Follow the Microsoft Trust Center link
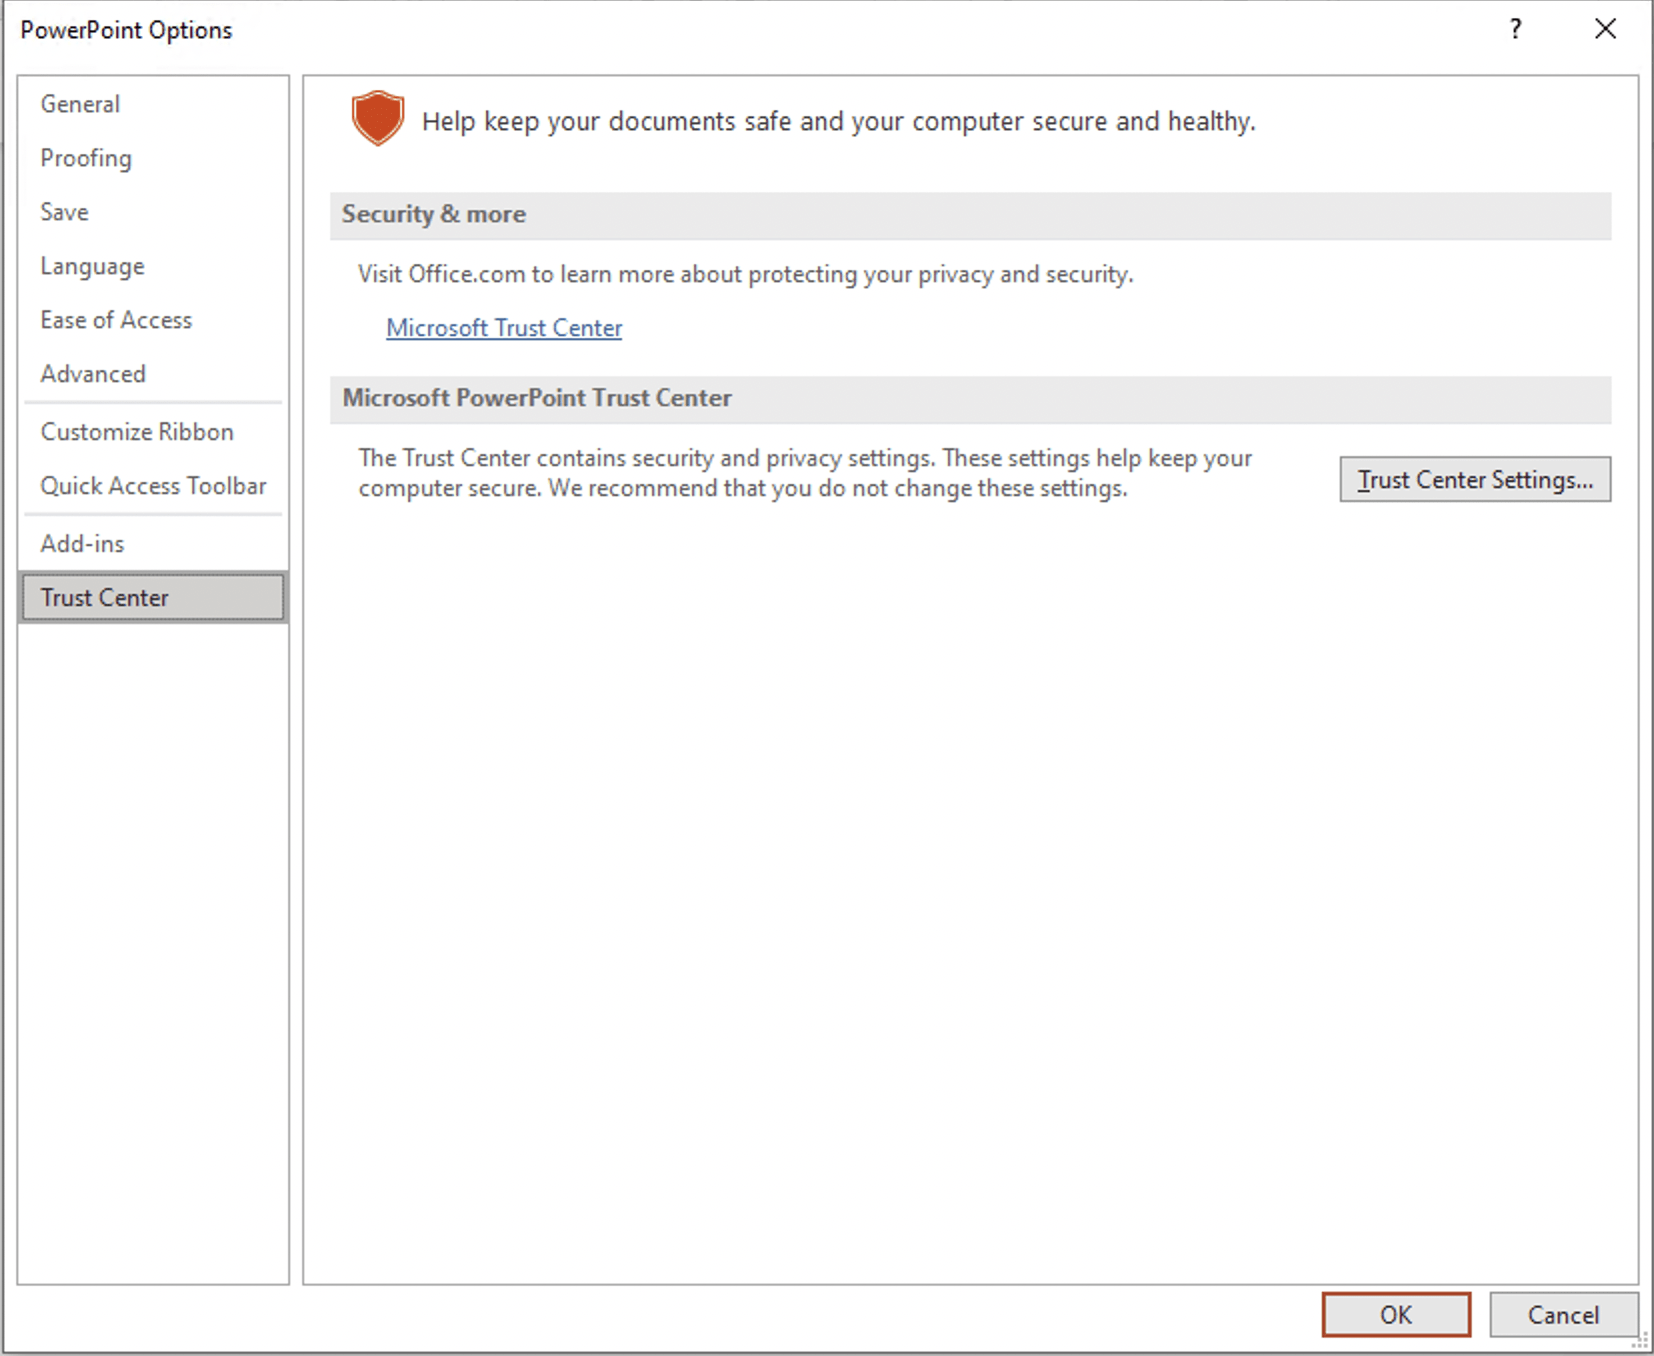Image resolution: width=1654 pixels, height=1356 pixels. tap(504, 328)
